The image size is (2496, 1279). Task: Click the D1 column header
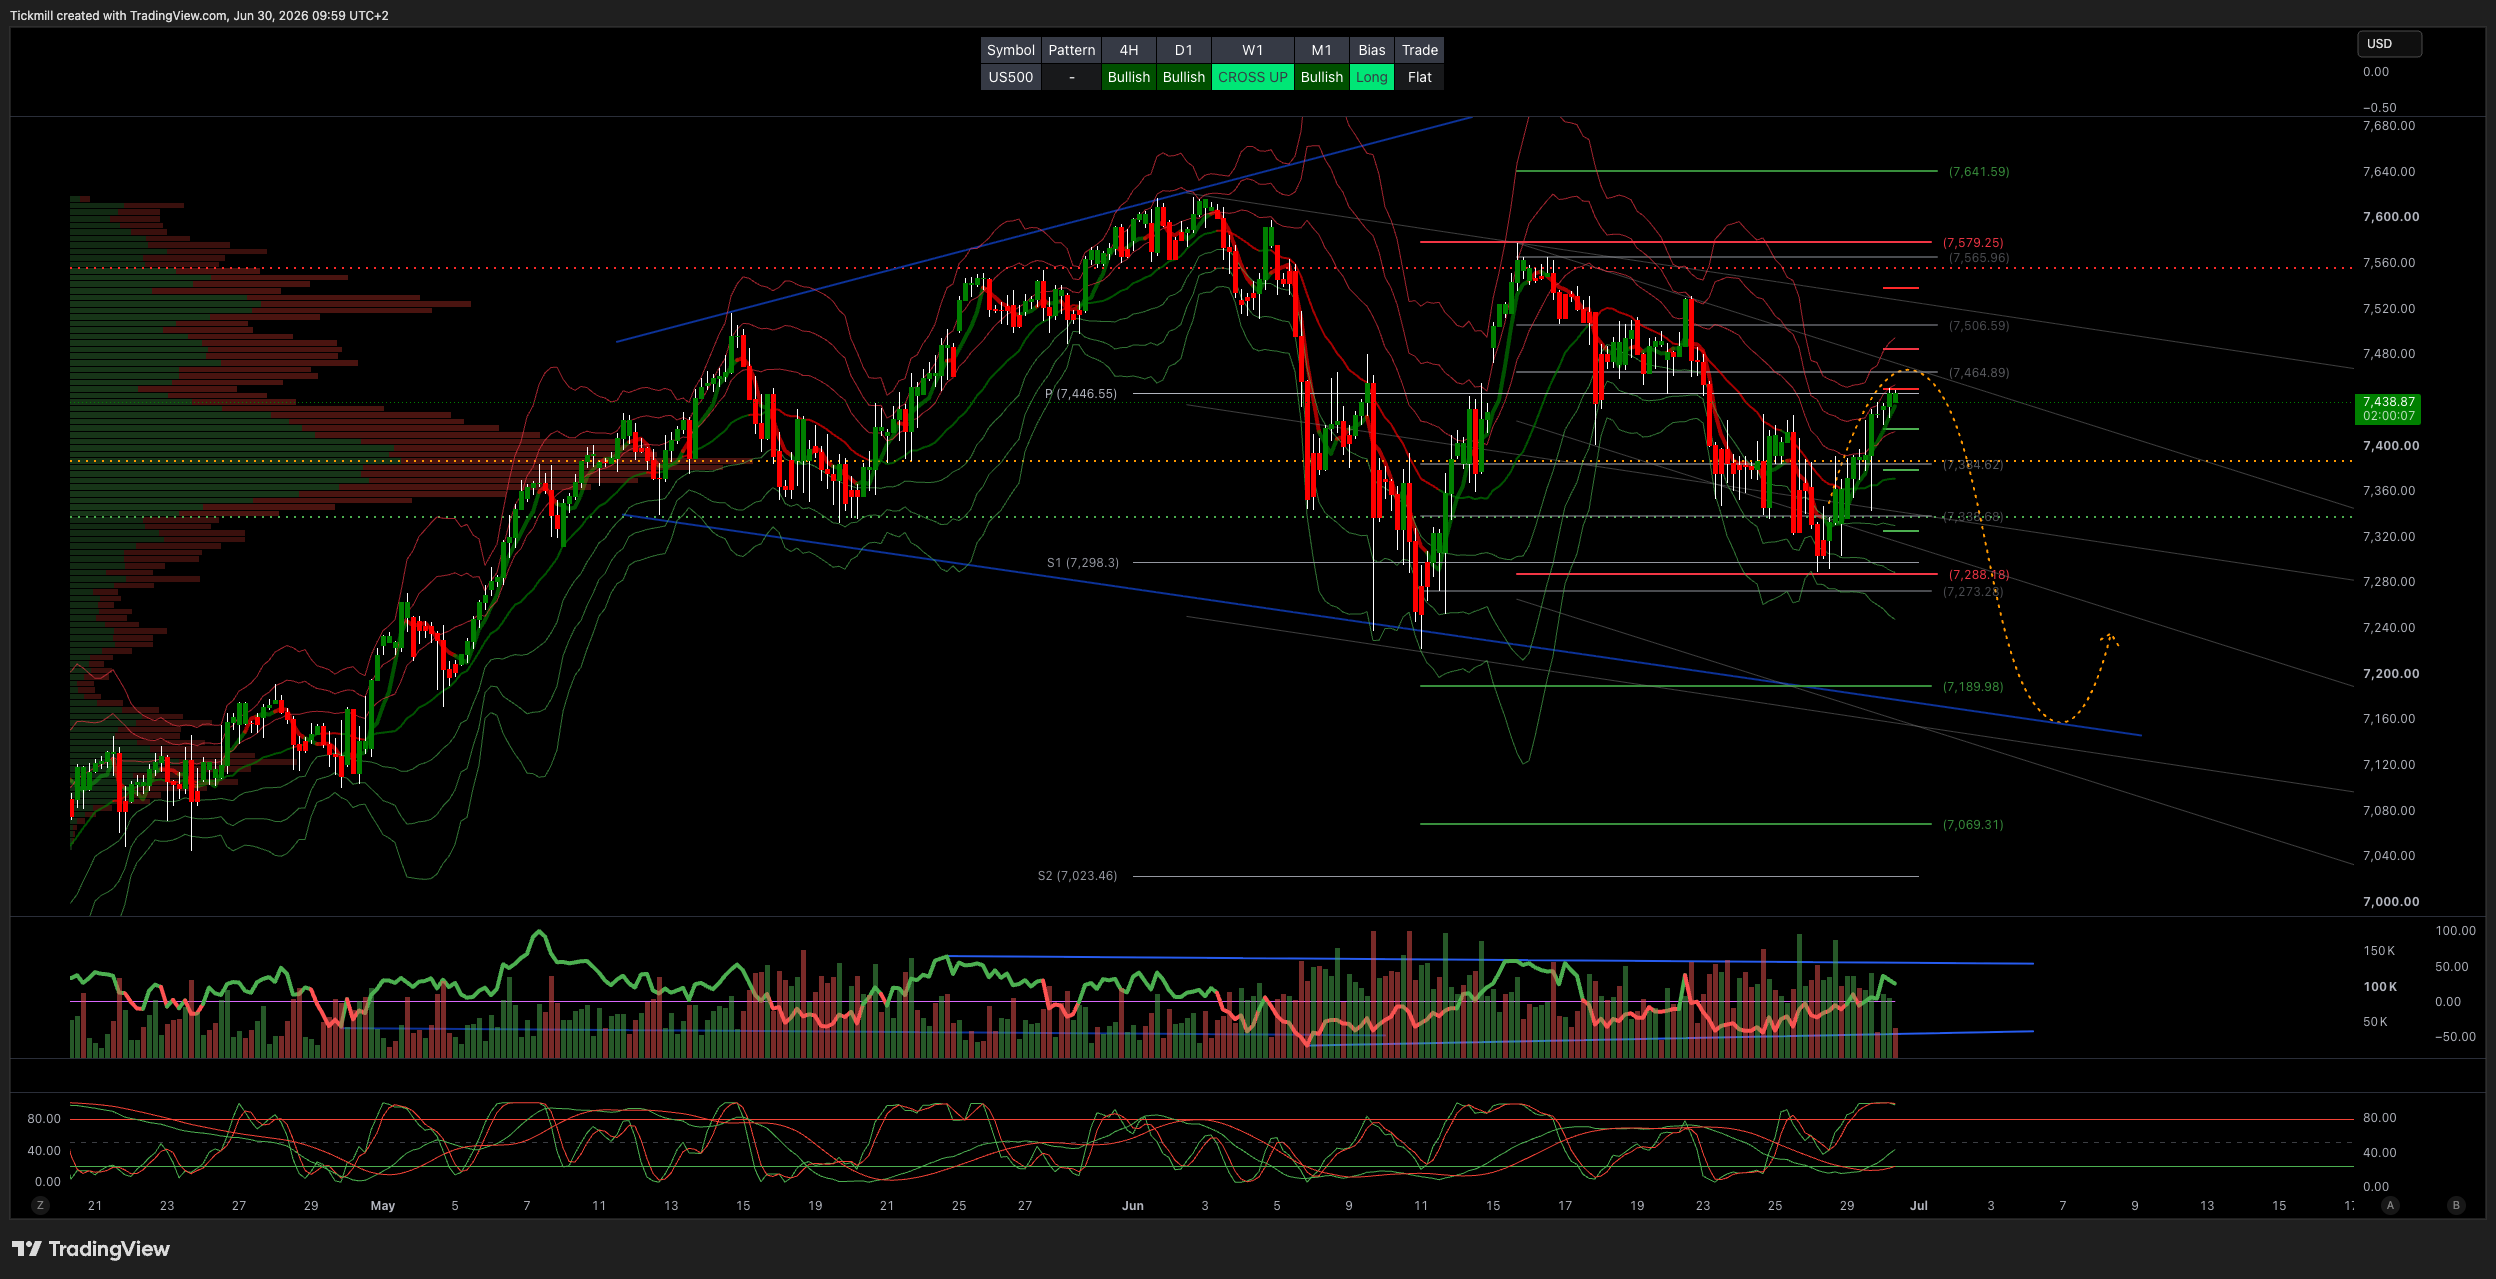coord(1184,50)
